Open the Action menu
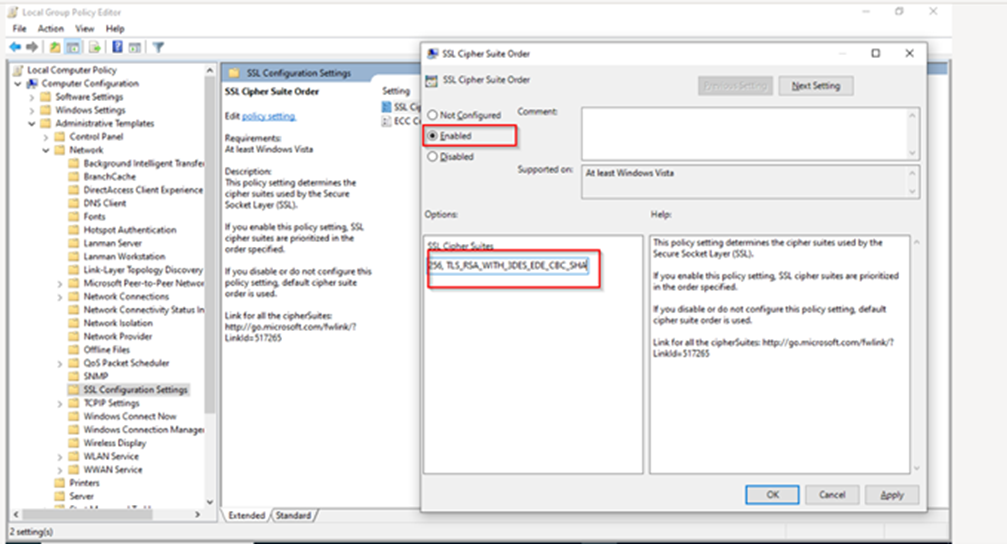 pos(50,29)
